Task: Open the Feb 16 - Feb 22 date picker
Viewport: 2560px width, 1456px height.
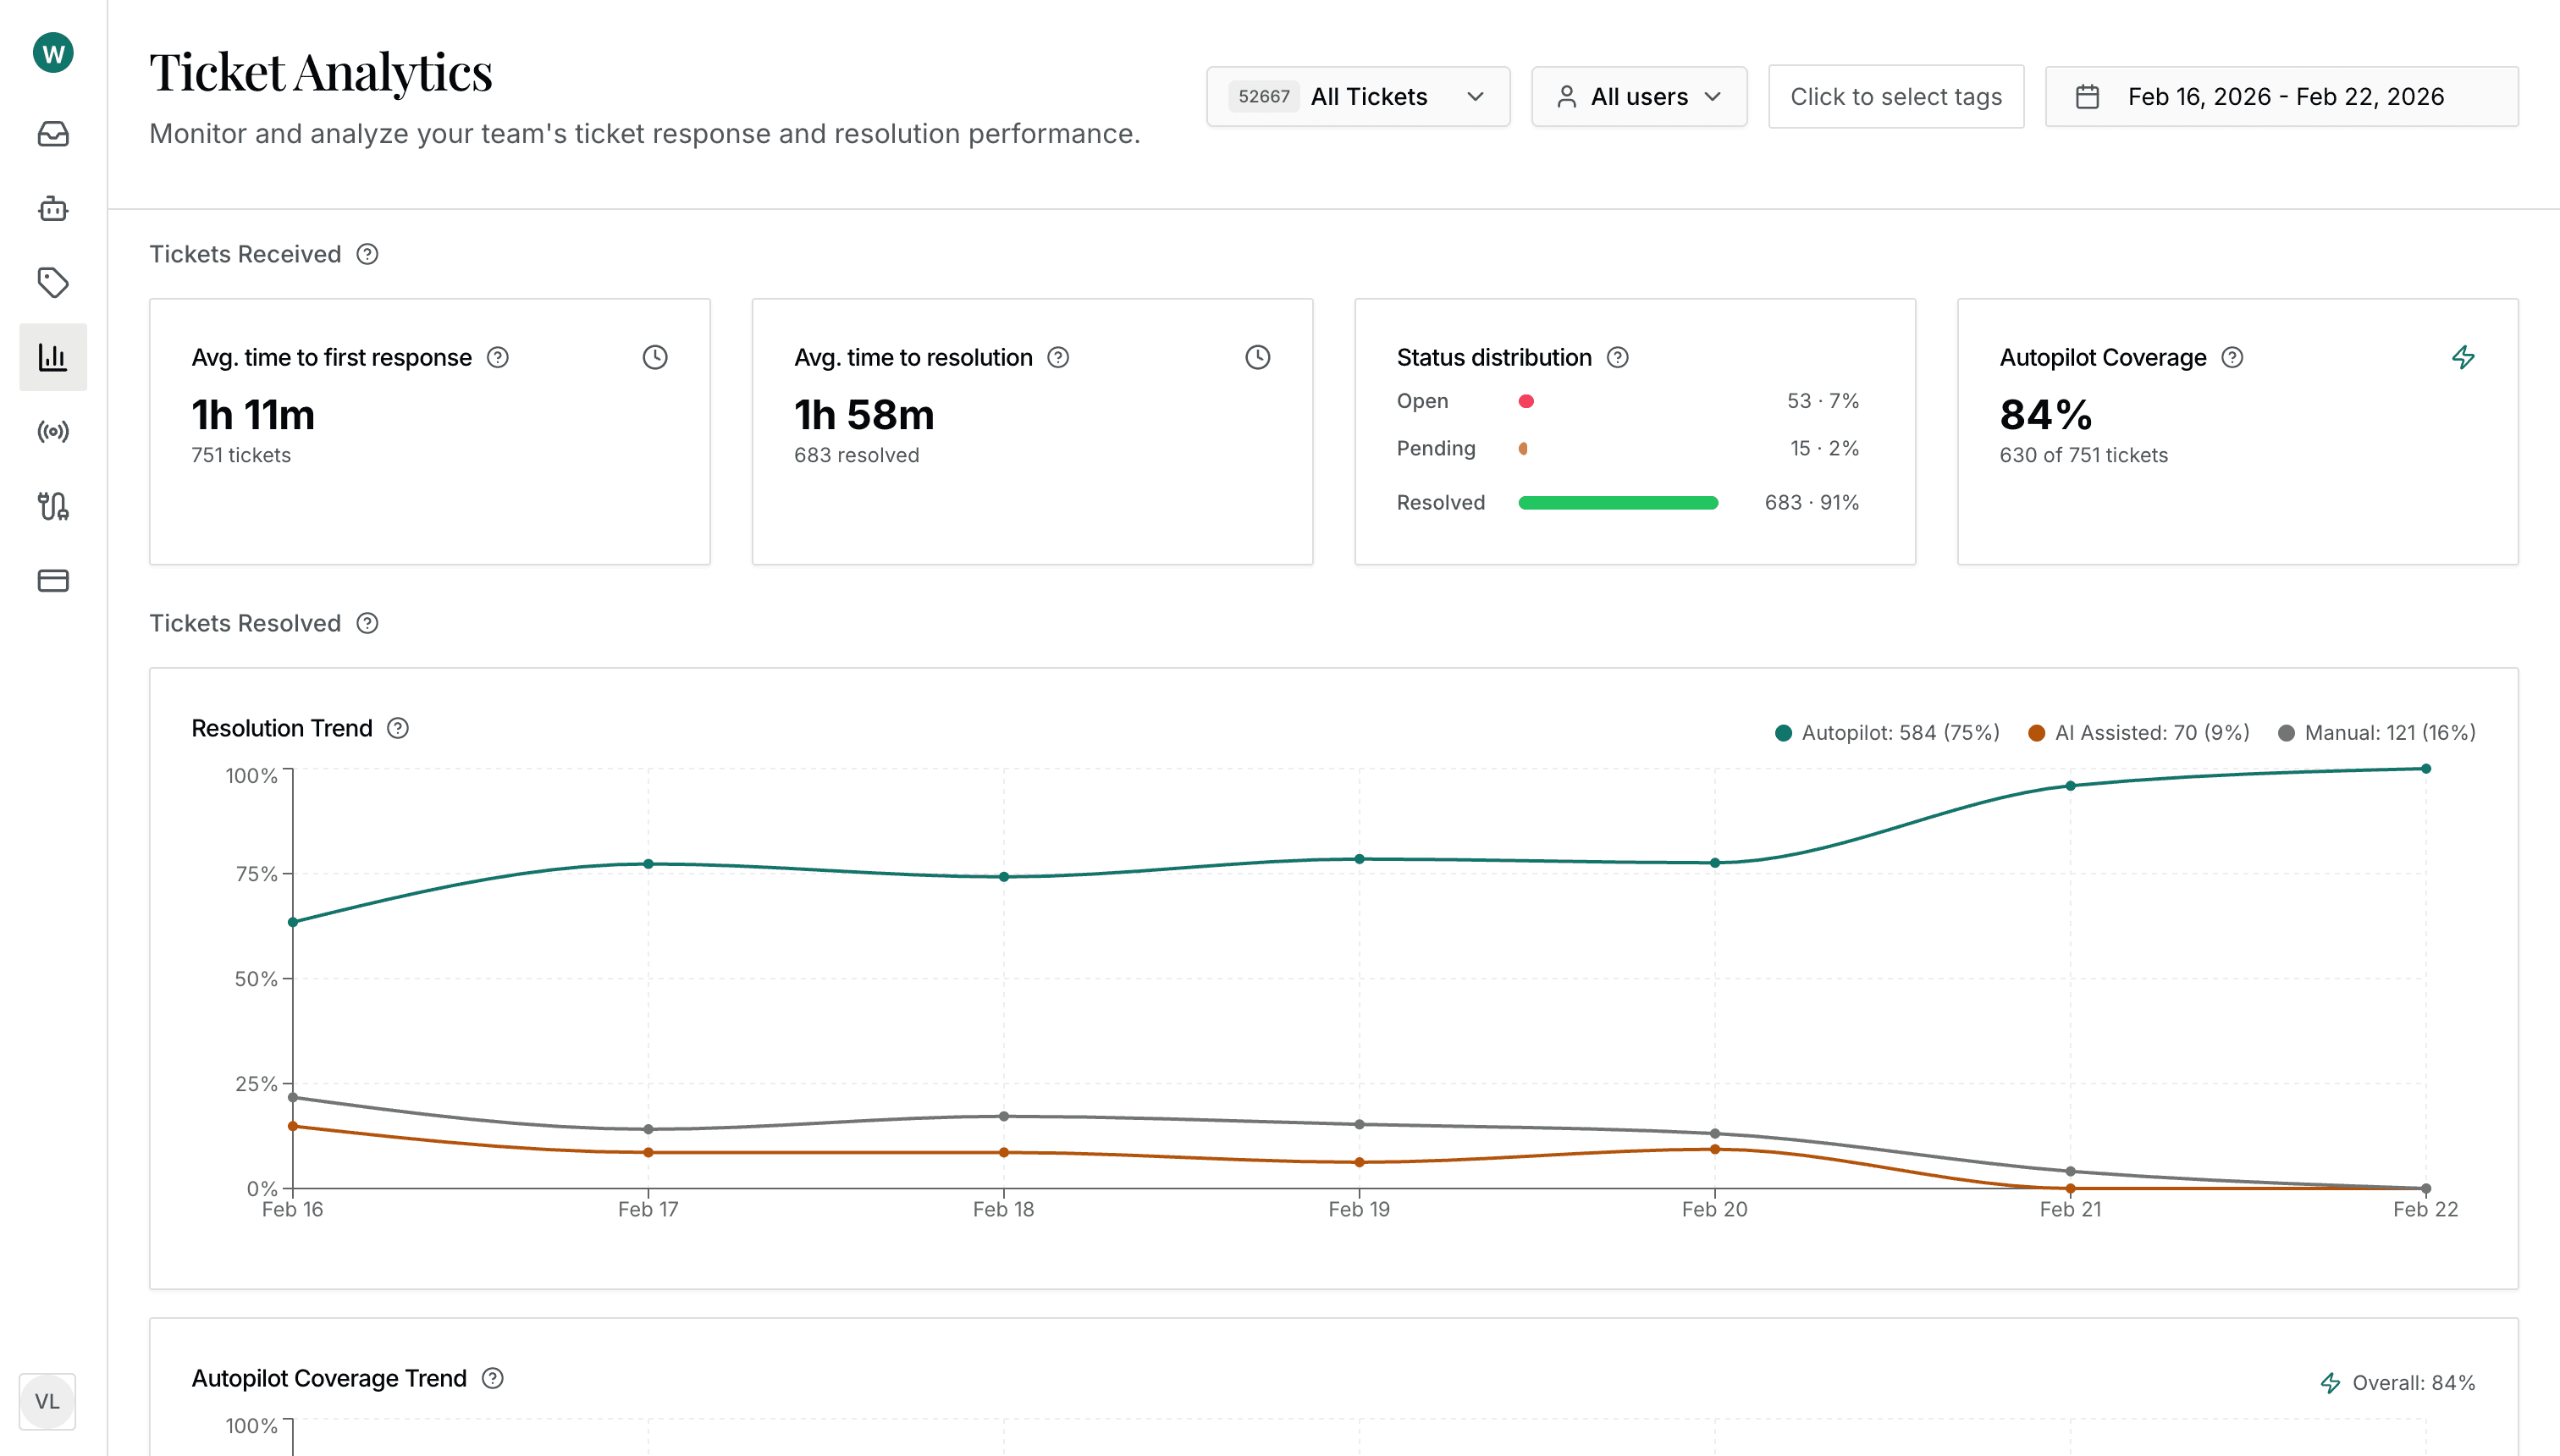Action: tap(2281, 96)
